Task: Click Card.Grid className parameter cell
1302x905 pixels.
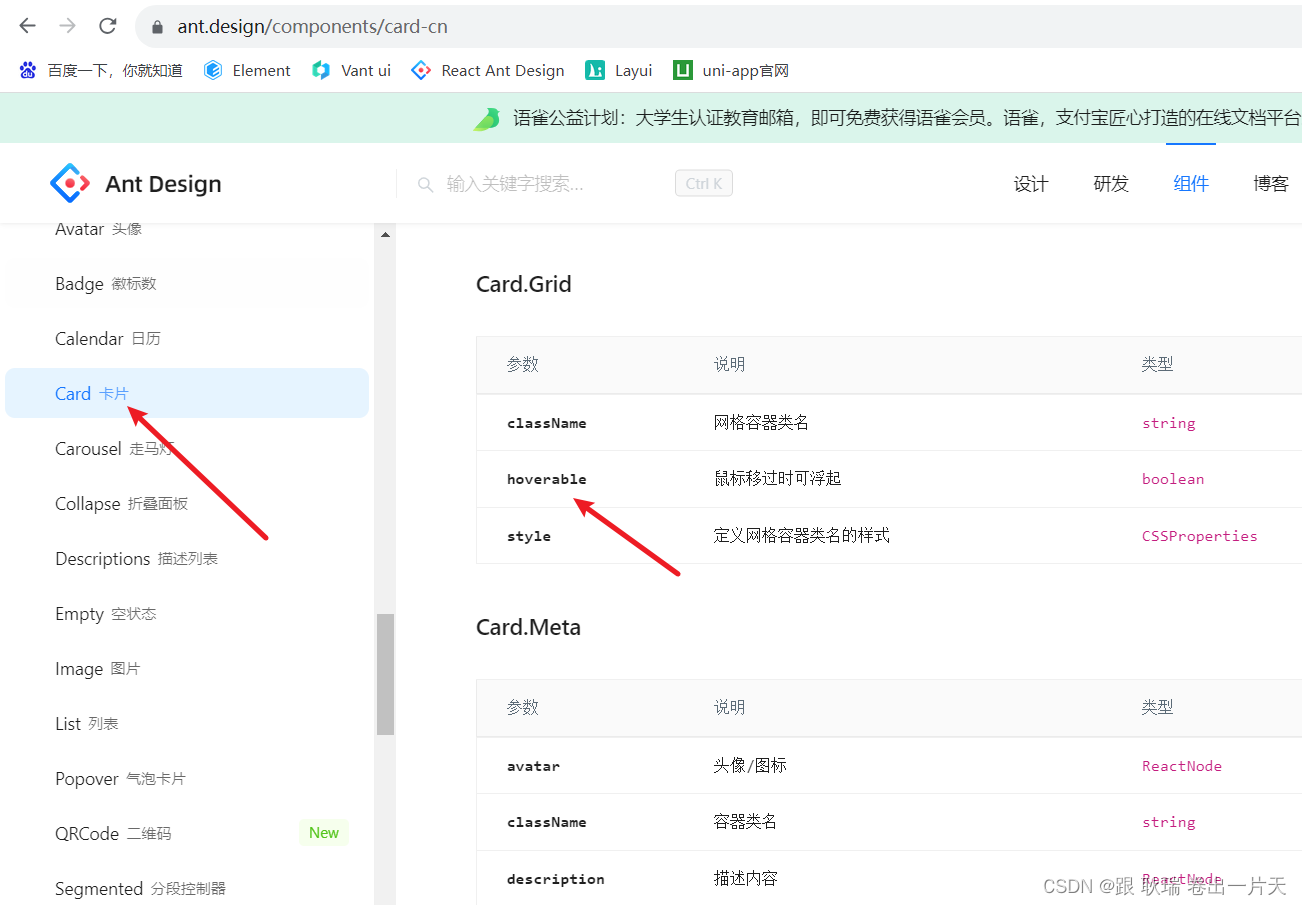Action: [547, 423]
